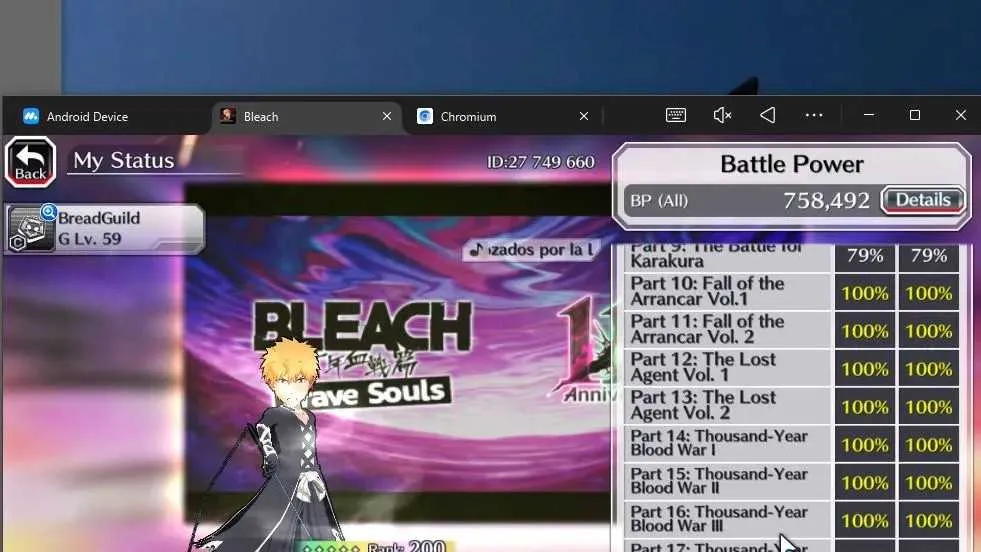The width and height of the screenshot is (981, 552).
Task: Click the Part 15: Thousand-Year Blood War II row
Action: [x=791, y=481]
